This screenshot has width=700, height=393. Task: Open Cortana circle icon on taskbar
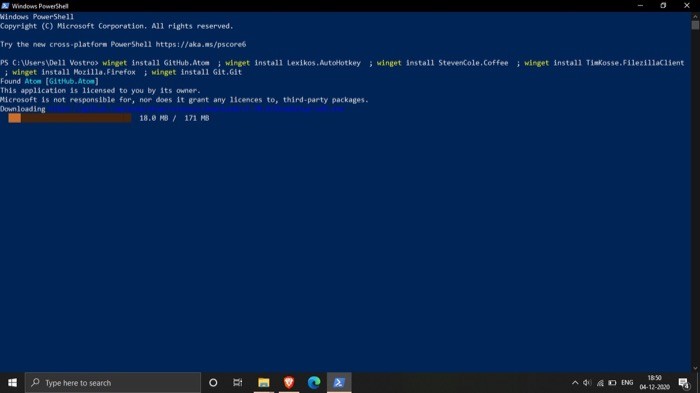pos(213,383)
